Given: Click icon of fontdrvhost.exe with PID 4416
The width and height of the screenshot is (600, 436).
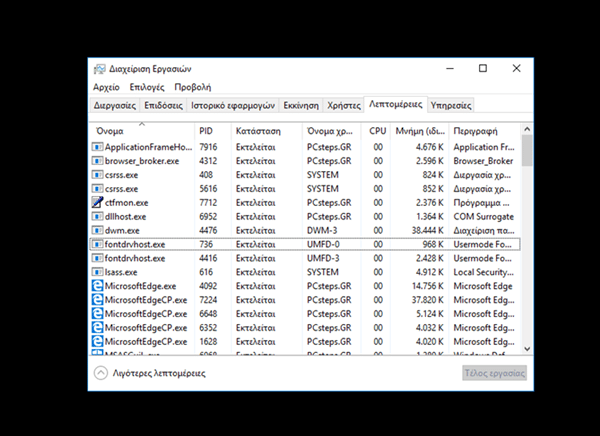Looking at the screenshot, I should (x=98, y=258).
